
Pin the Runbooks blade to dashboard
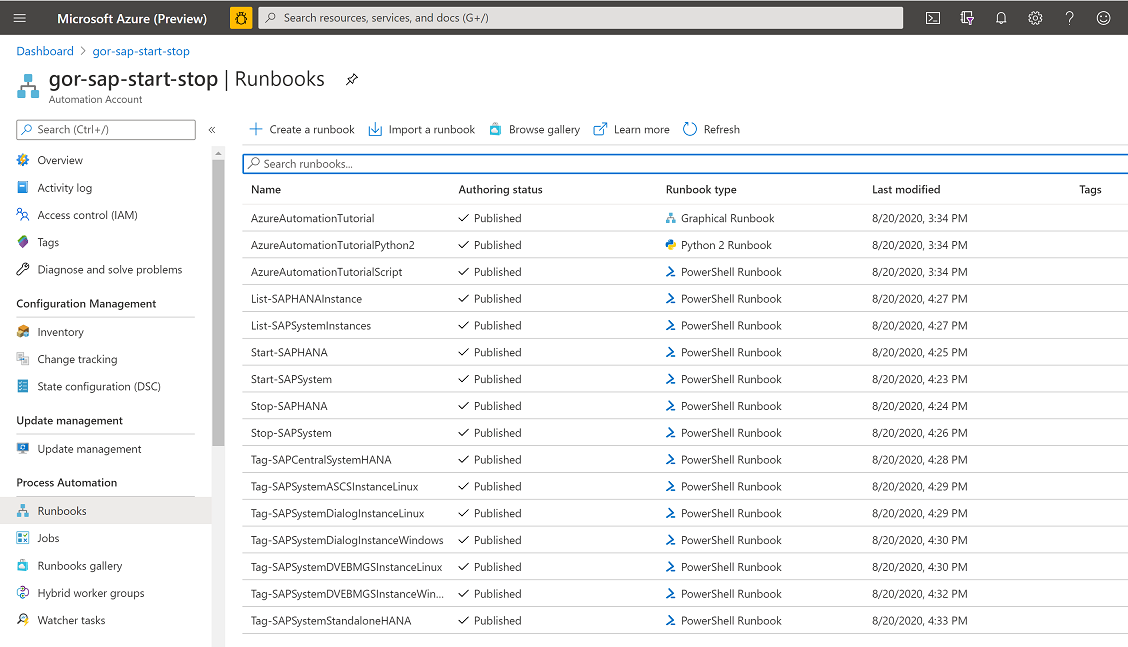pyautogui.click(x=351, y=79)
